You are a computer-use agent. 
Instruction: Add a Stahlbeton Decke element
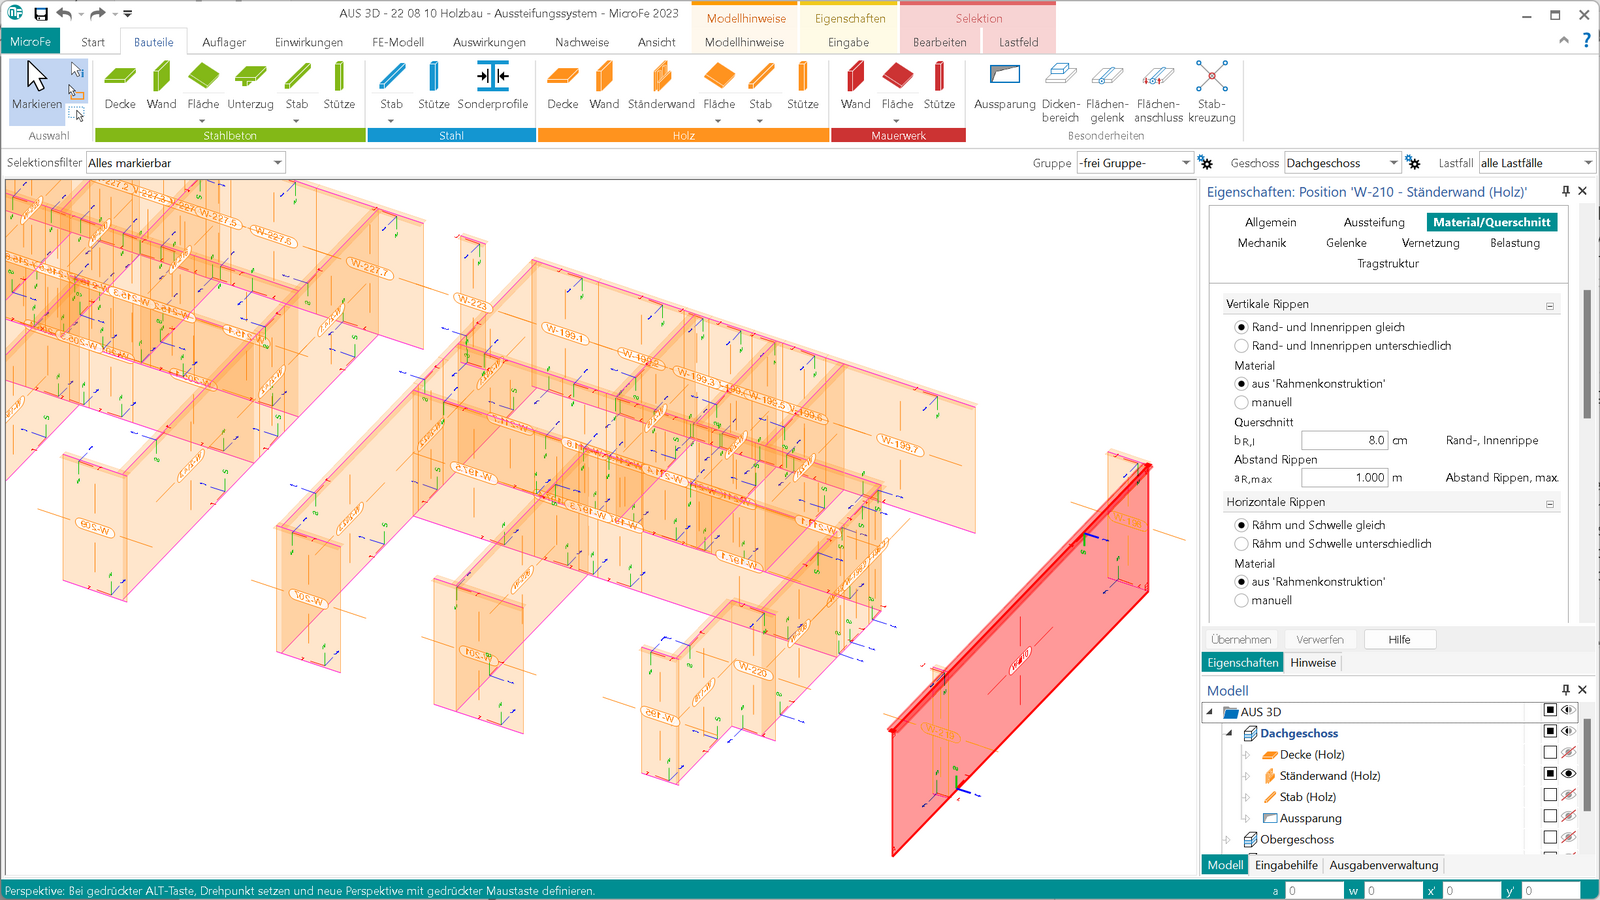pos(120,86)
